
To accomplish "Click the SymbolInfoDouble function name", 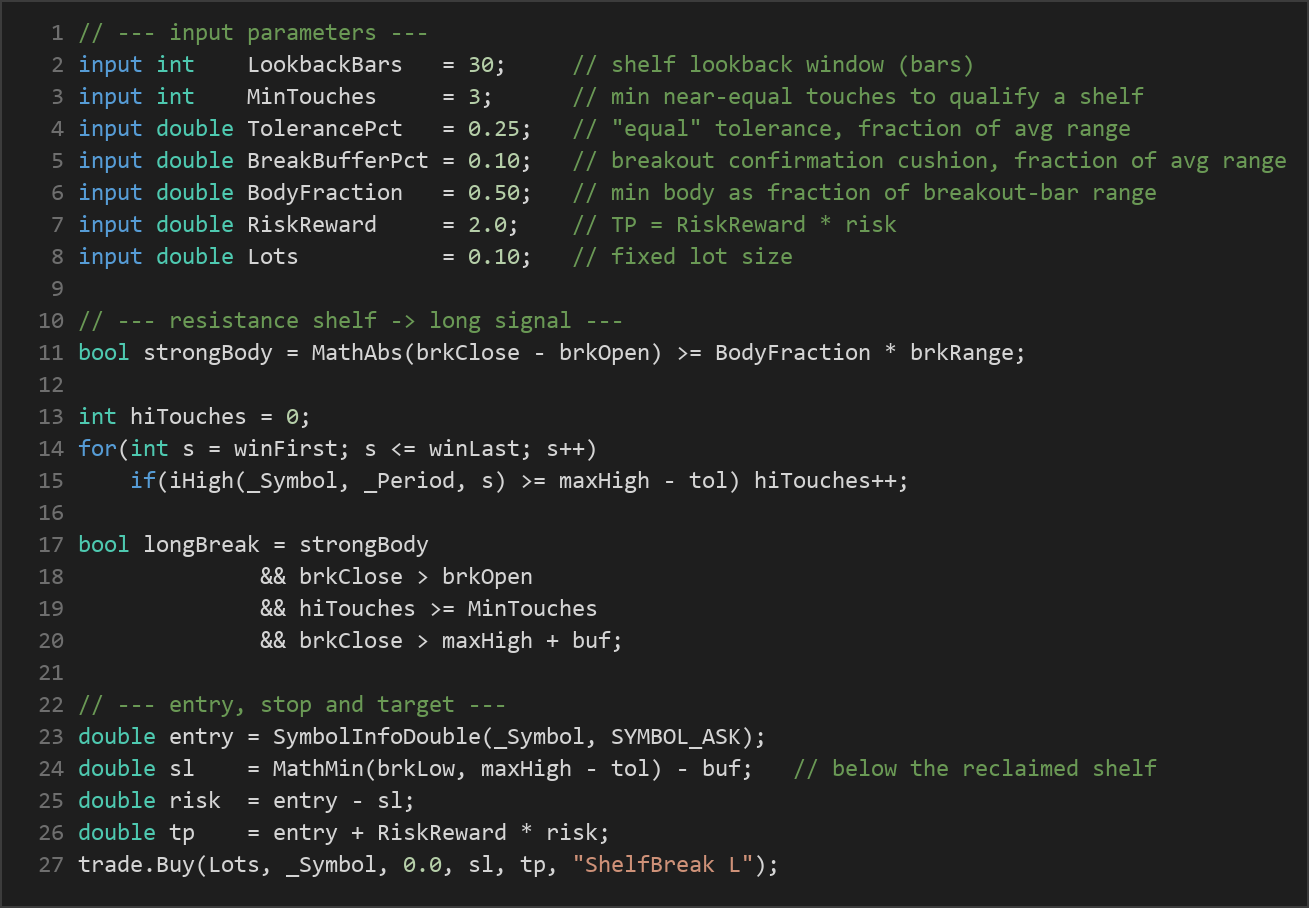I will pyautogui.click(x=377, y=736).
